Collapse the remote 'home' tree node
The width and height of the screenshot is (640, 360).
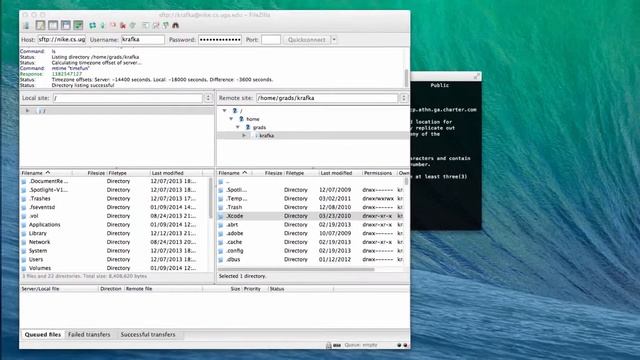click(x=231, y=119)
